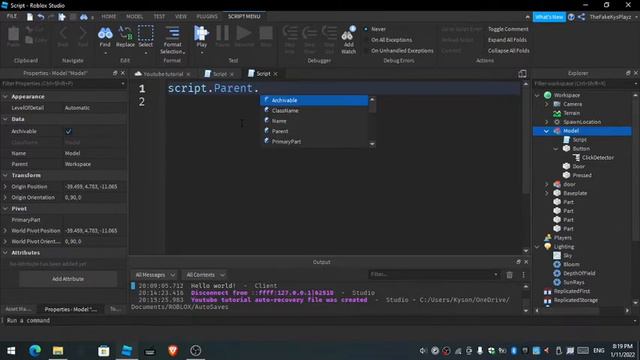Click Expand All Folds action
The image size is (640, 360).
coord(507,40)
